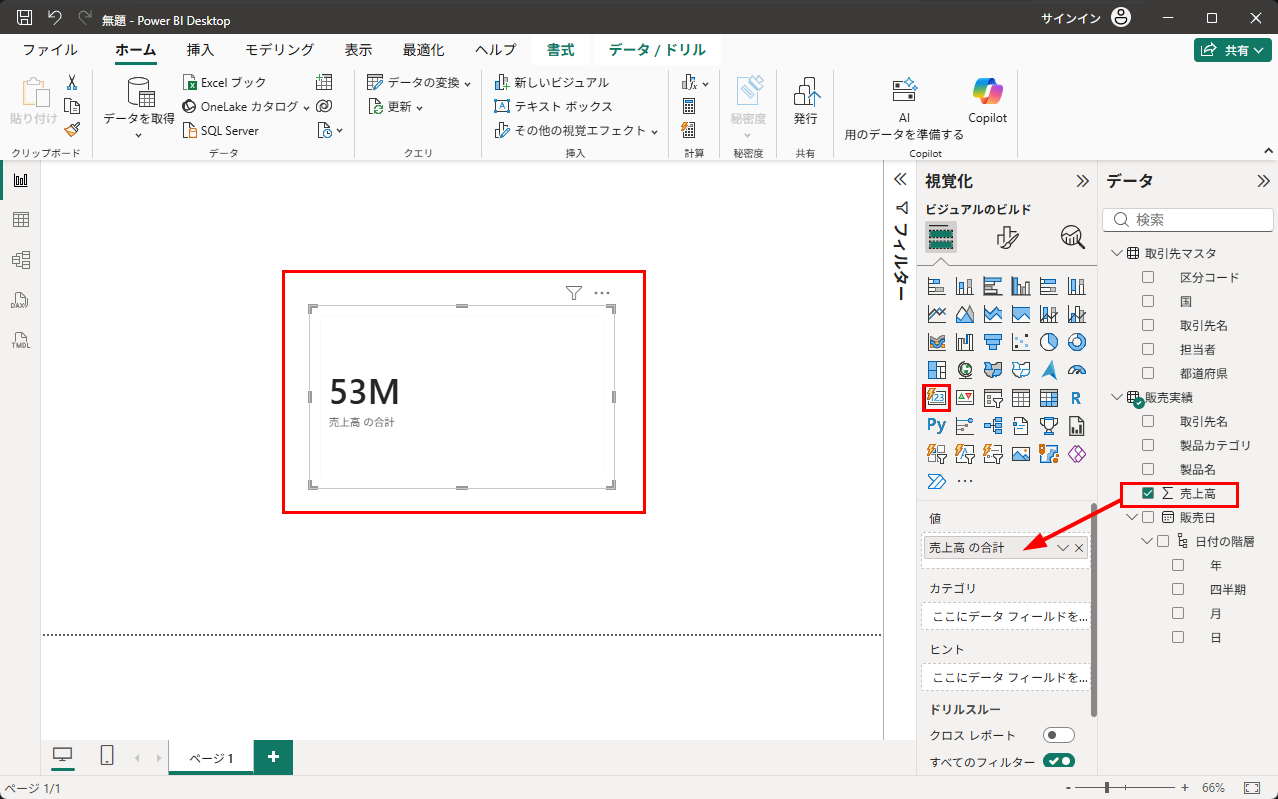Select the treemap visual
This screenshot has height=799, width=1278.
click(937, 370)
